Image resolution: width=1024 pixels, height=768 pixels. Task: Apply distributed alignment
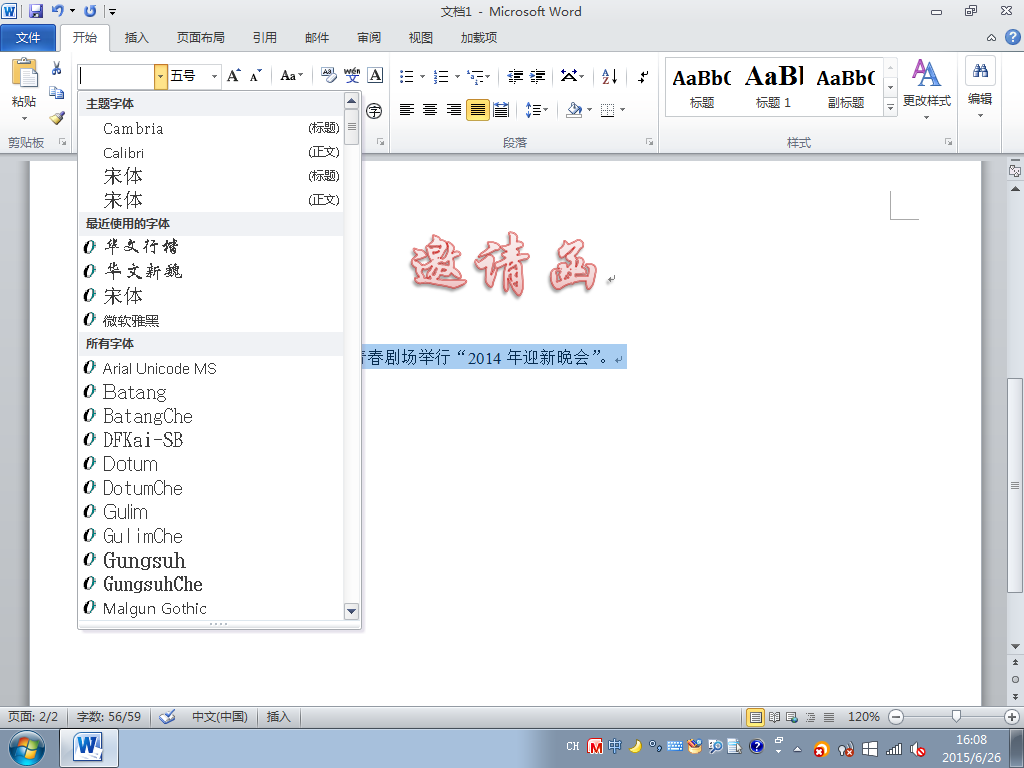501,110
